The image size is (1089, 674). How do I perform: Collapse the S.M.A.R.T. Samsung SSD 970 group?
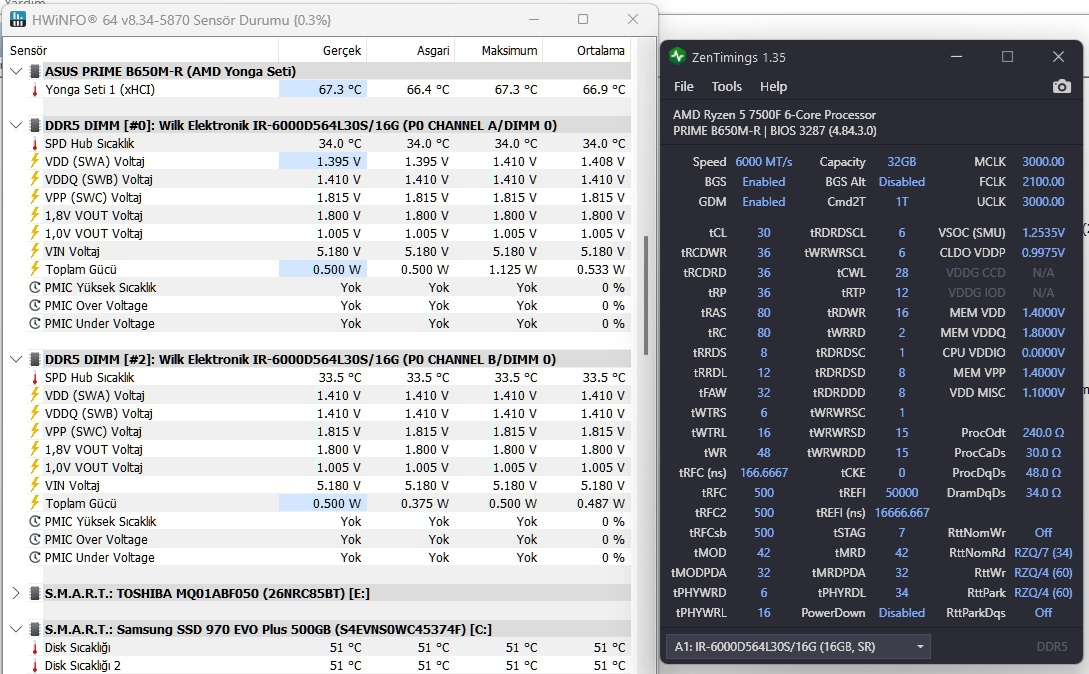pos(16,630)
